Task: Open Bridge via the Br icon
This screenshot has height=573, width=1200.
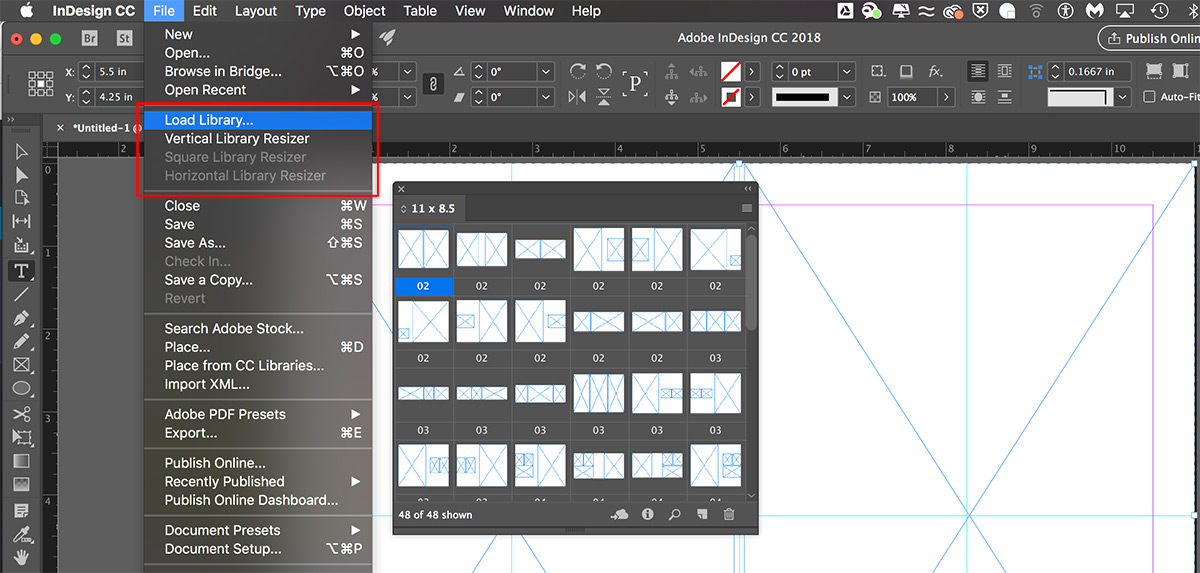Action: click(89, 38)
